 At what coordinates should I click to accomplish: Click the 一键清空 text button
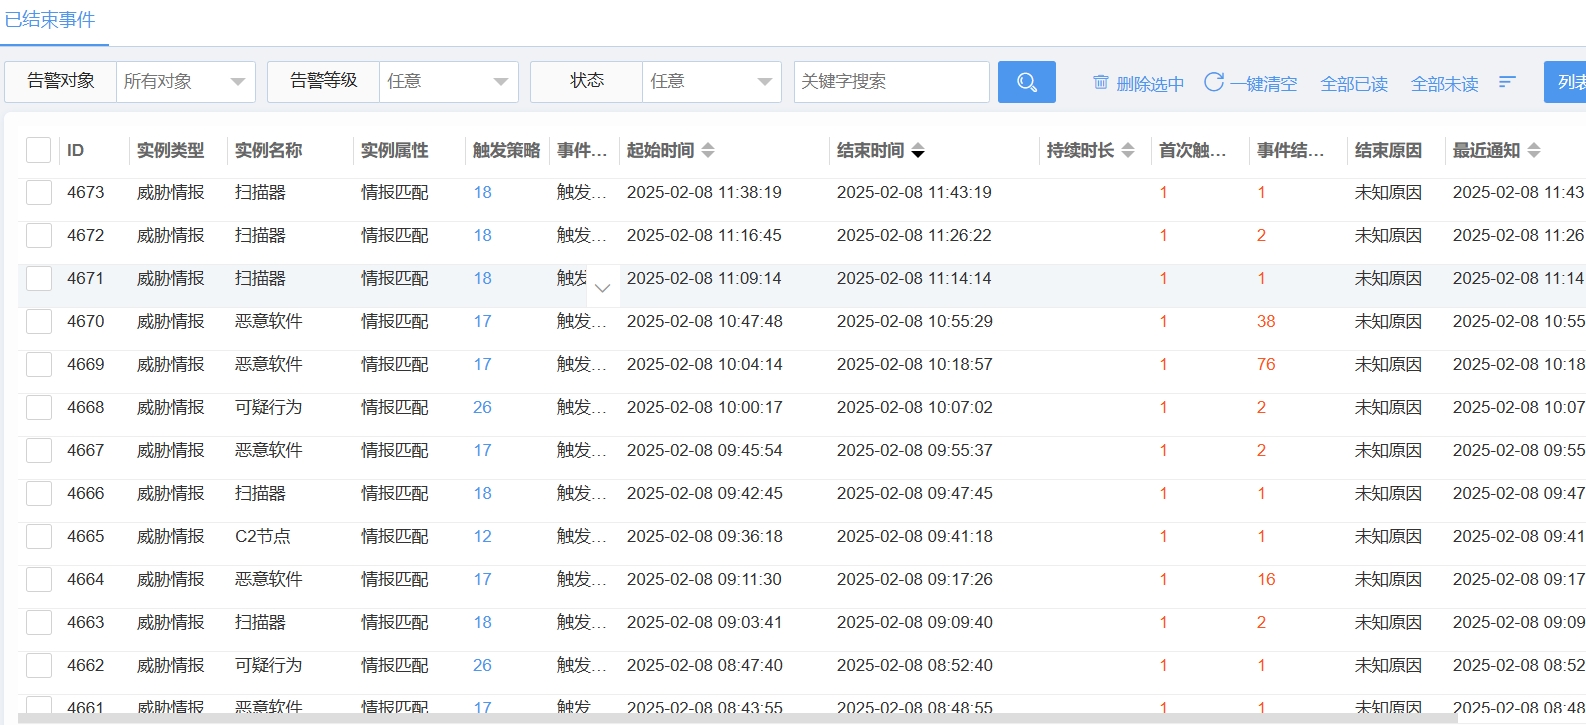1264,84
